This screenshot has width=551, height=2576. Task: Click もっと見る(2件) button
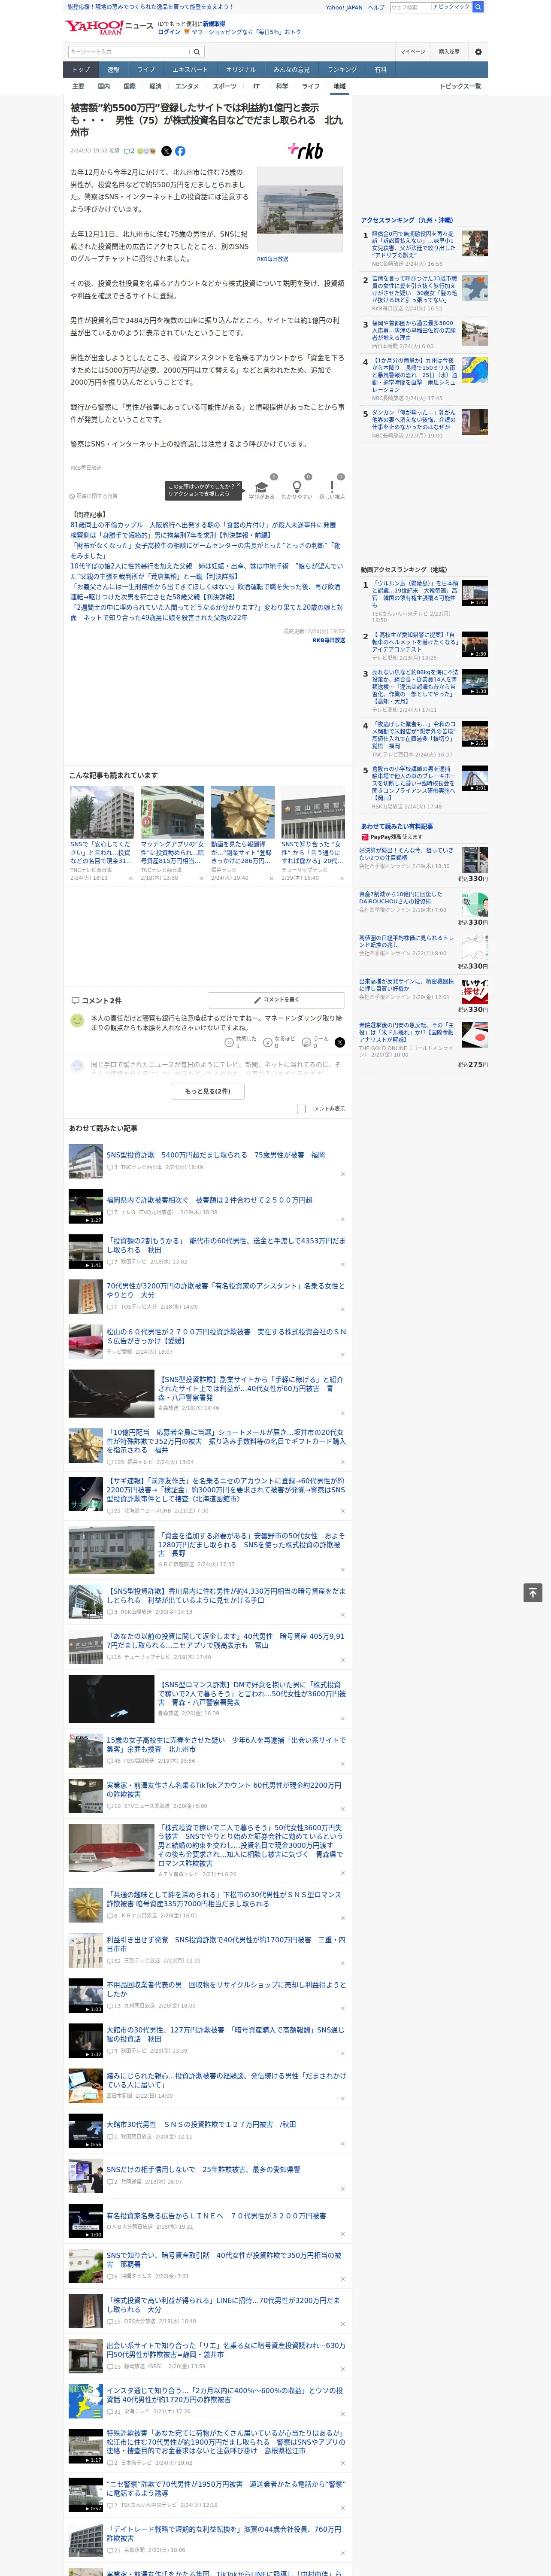click(x=207, y=1091)
